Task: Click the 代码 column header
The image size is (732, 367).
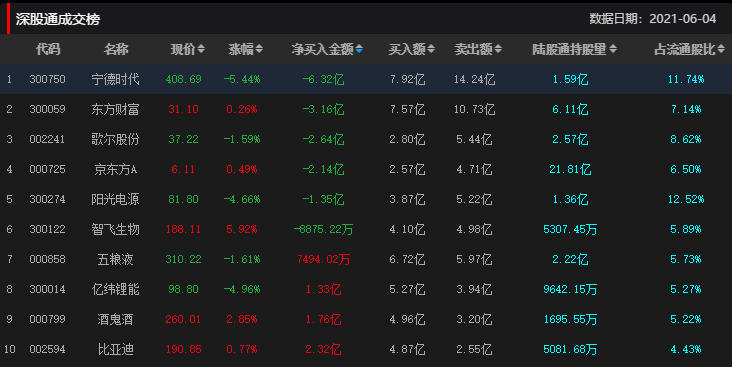Action: (x=48, y=49)
